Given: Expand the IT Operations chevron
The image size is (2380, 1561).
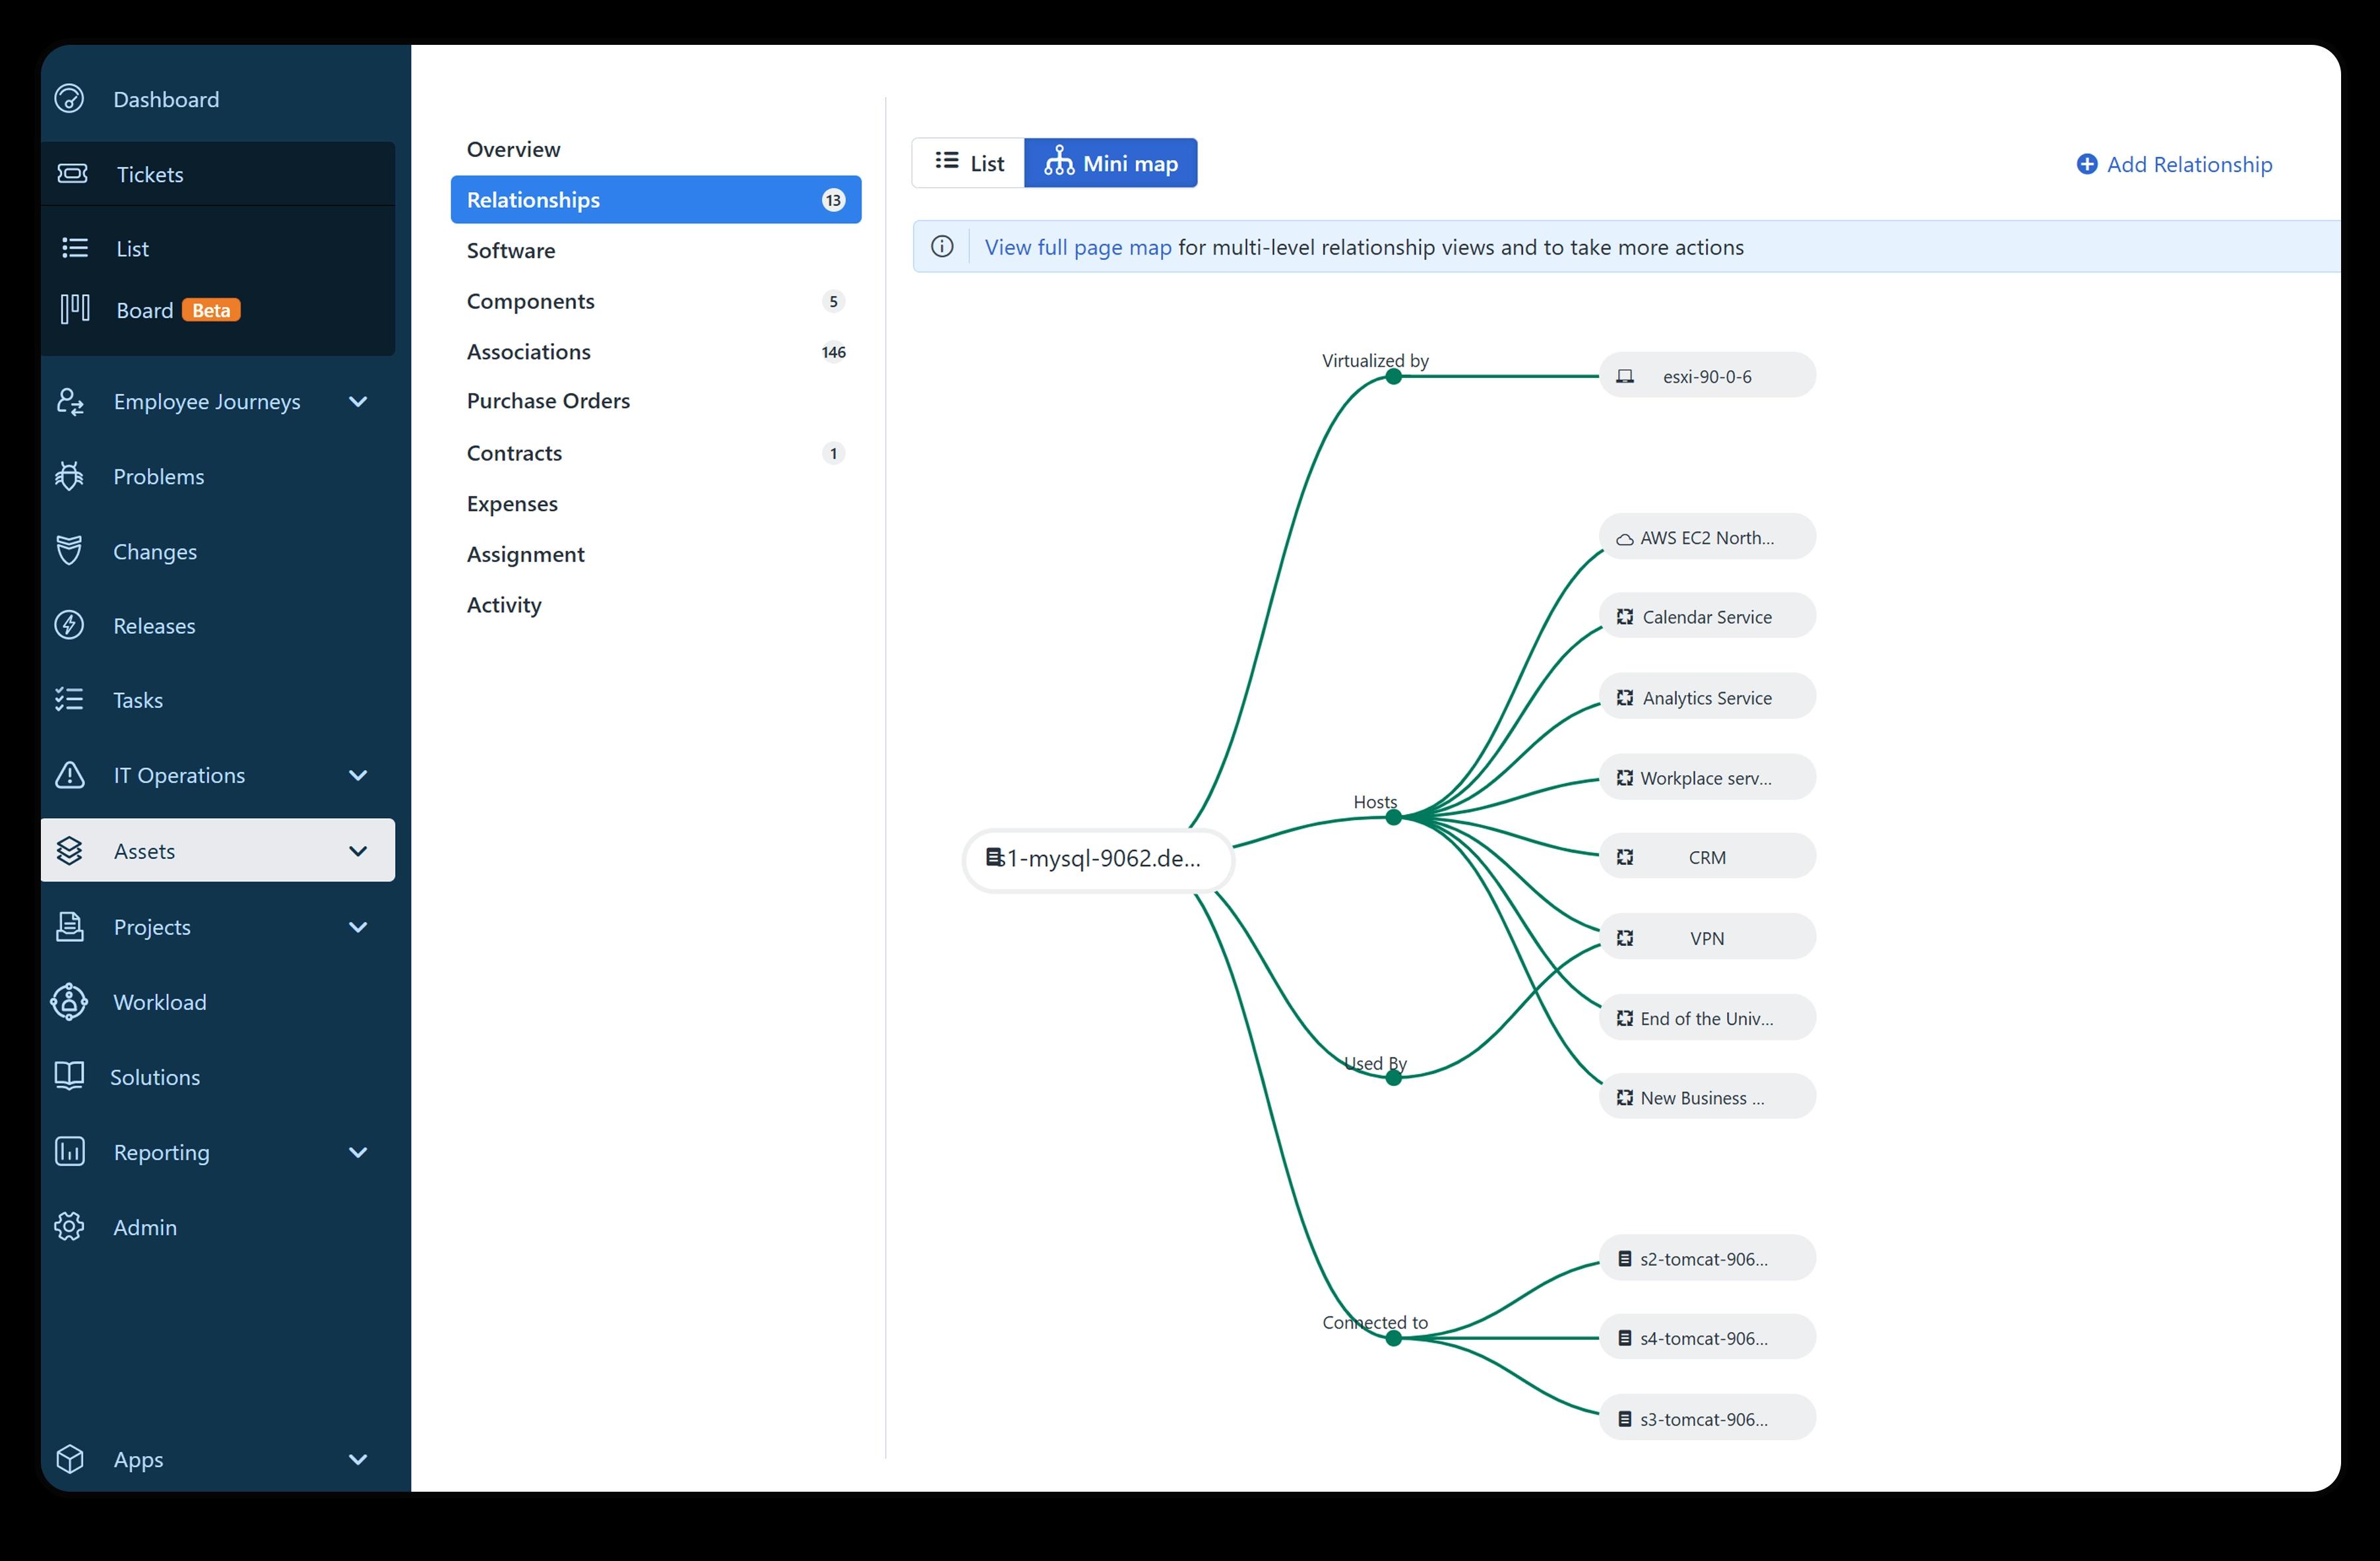Looking at the screenshot, I should (x=358, y=775).
